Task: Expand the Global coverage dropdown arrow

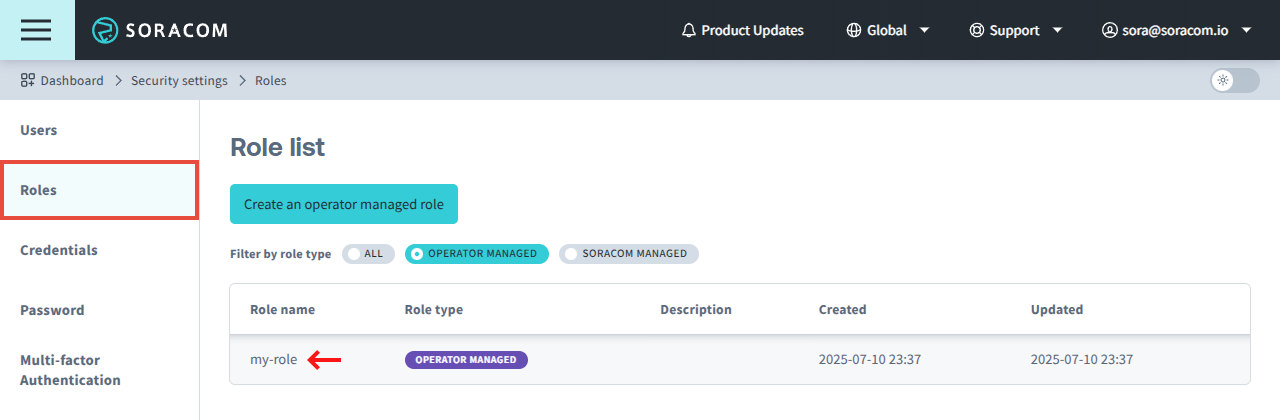Action: click(x=924, y=30)
